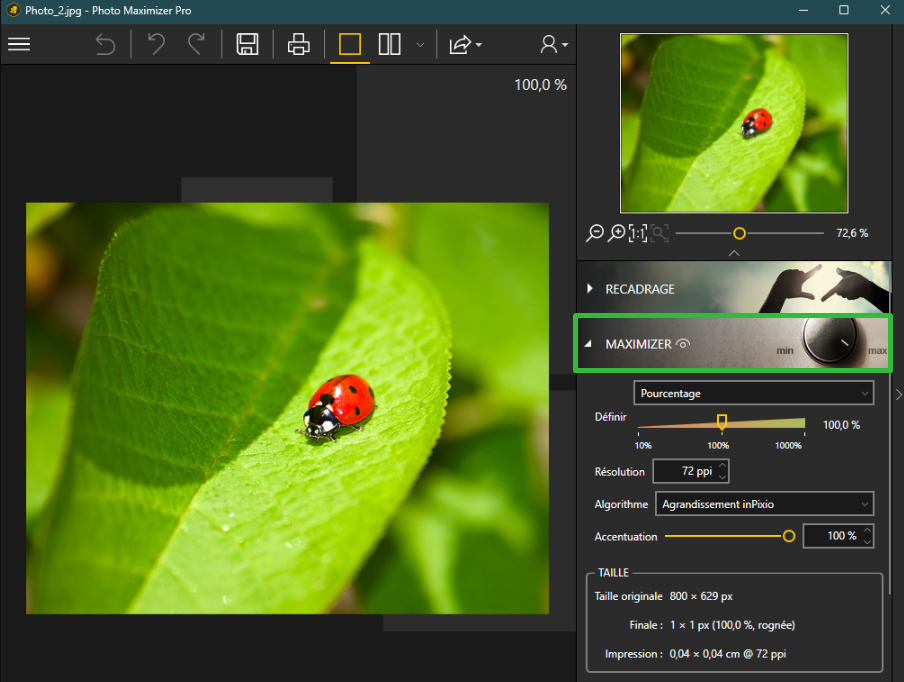Zoom out with the minus magnifier
This screenshot has height=682, width=904.
pyautogui.click(x=595, y=233)
